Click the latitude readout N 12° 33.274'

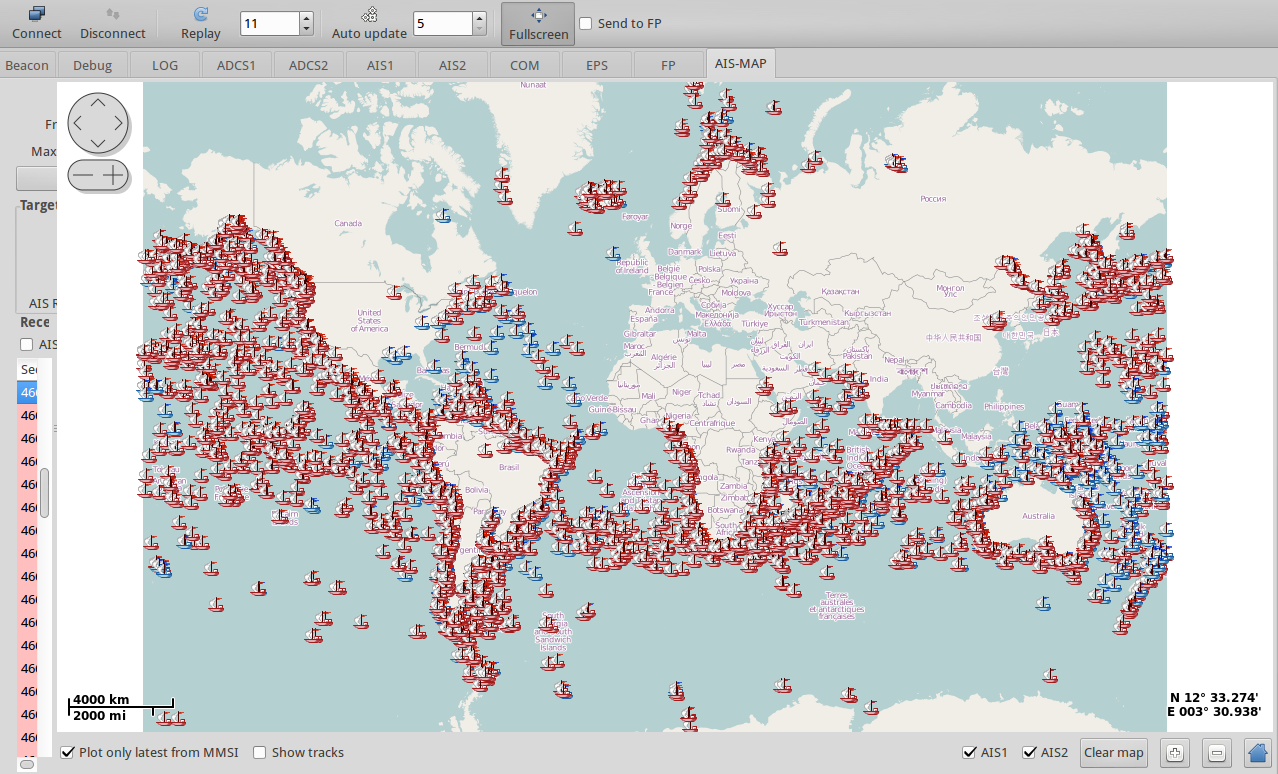[1213, 697]
